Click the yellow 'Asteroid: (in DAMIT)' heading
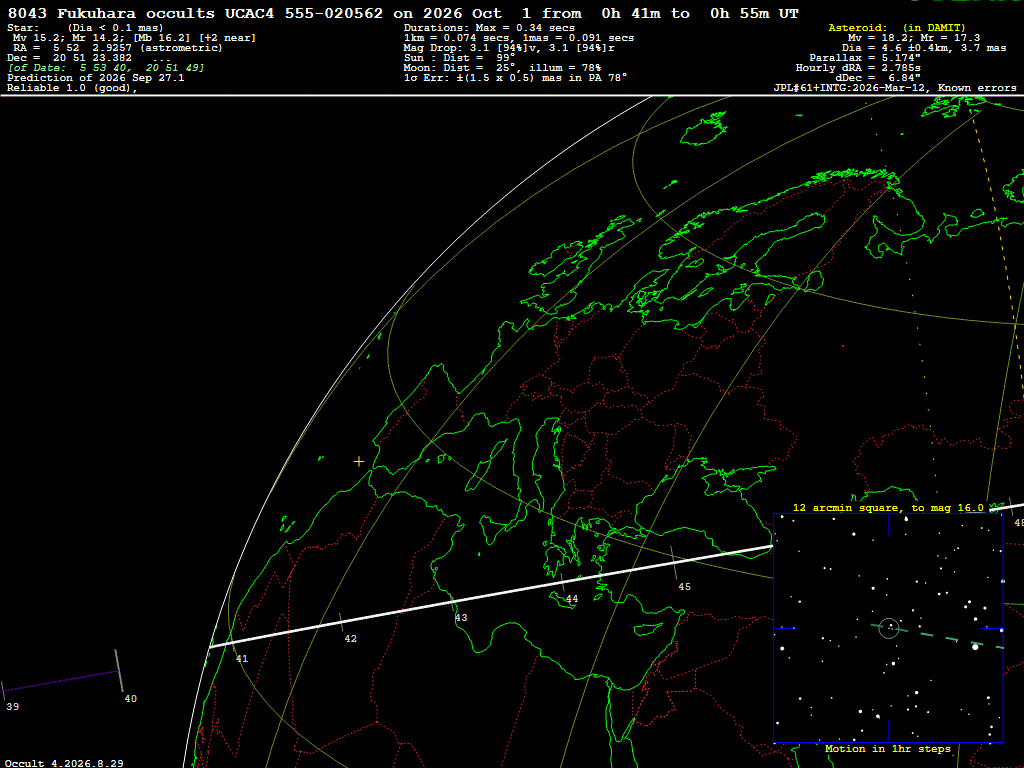The image size is (1024, 768). pos(897,28)
